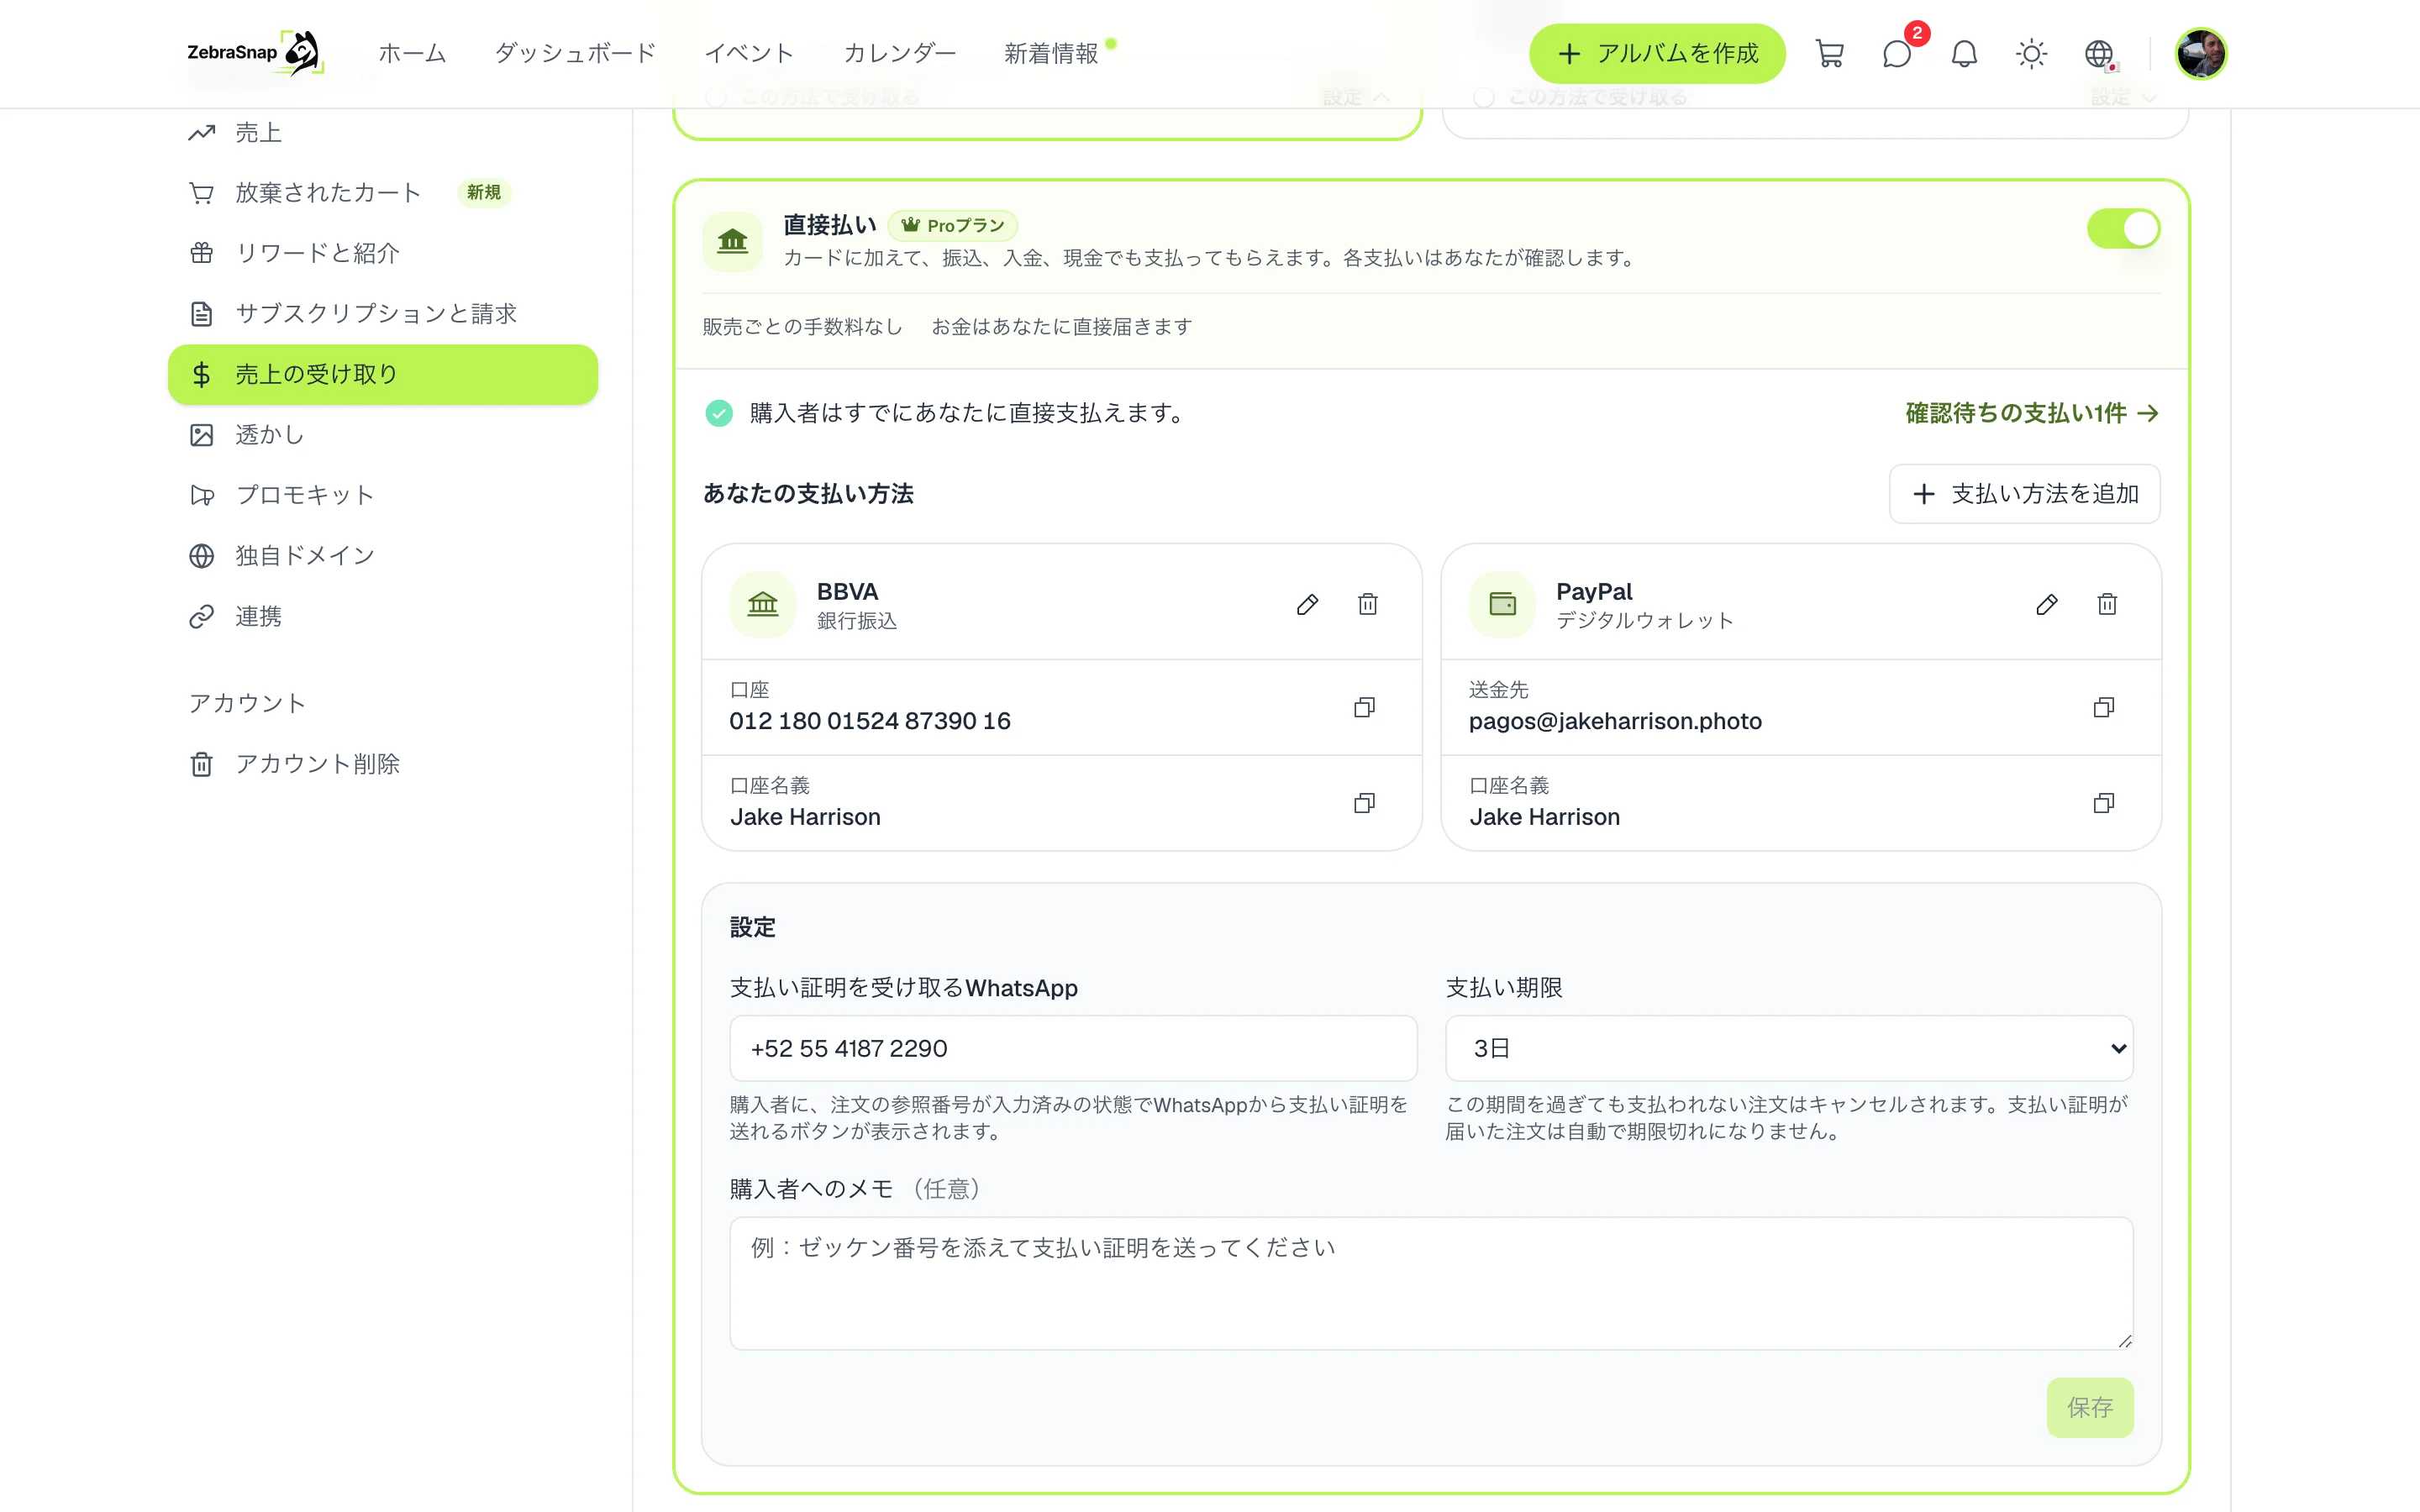The image size is (2420, 1512).
Task: Focus the WhatsApp number input field
Action: pyautogui.click(x=1073, y=1048)
